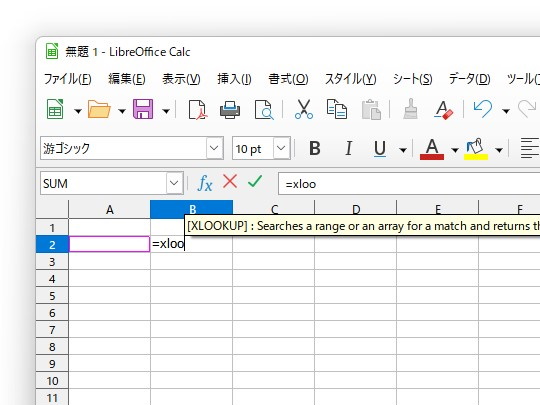Screen dimensions: 540x405
Task: Open the スタイル(Y) menu
Action: click(351, 79)
